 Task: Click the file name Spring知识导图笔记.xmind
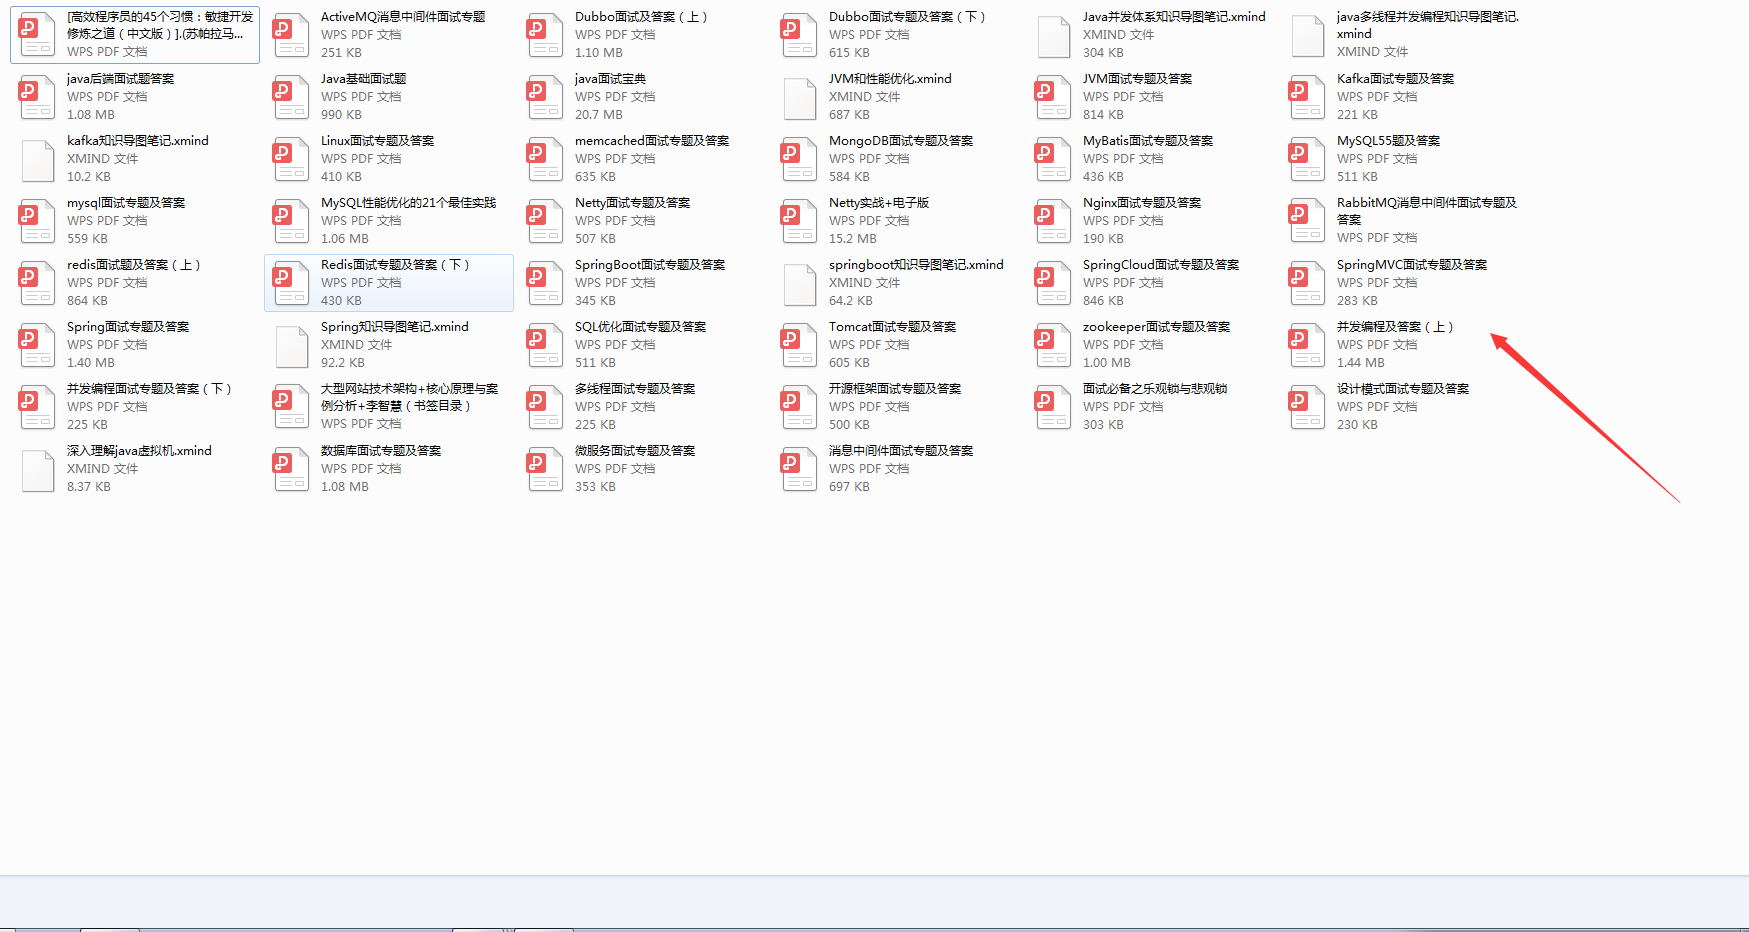pyautogui.click(x=394, y=327)
